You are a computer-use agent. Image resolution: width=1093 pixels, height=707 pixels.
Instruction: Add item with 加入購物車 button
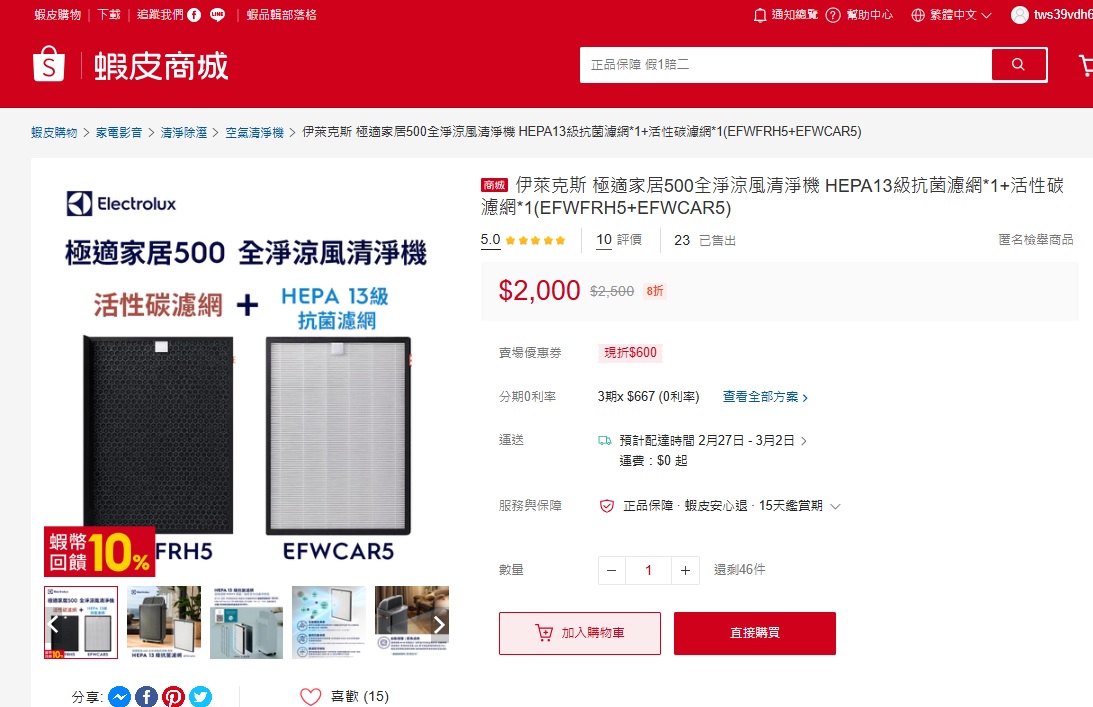coord(580,633)
